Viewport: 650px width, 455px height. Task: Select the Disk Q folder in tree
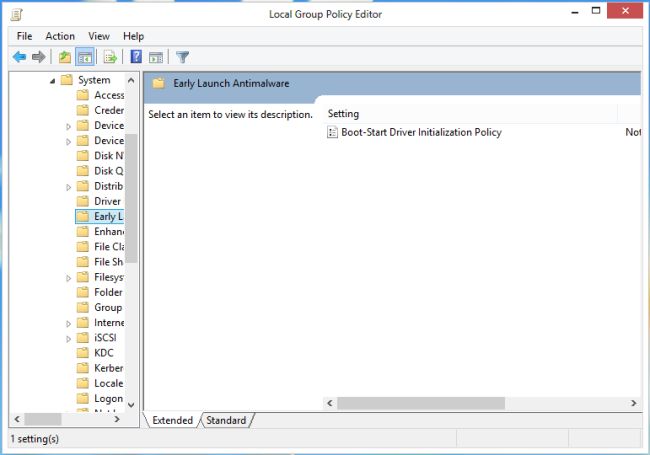(x=101, y=171)
